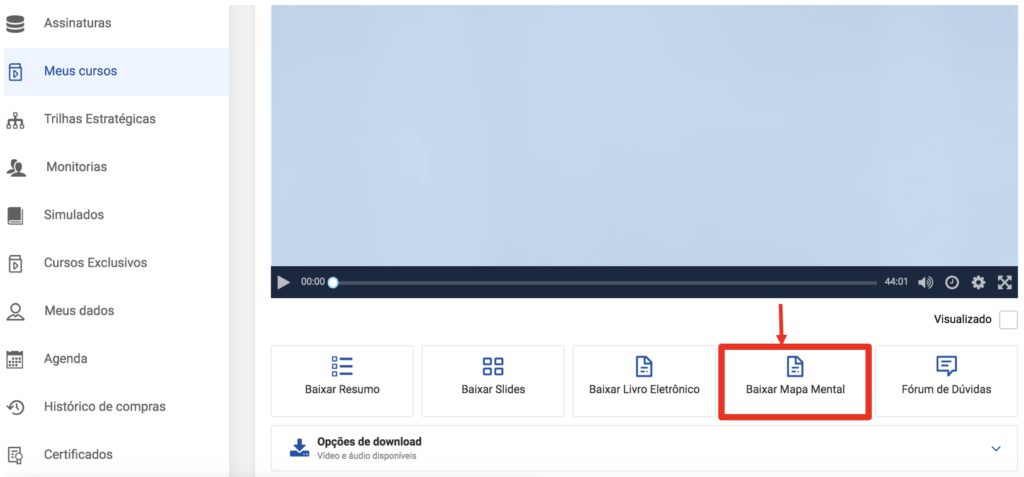Click the Meus cursos play-file icon
This screenshot has width=1024, height=477.
tap(15, 71)
